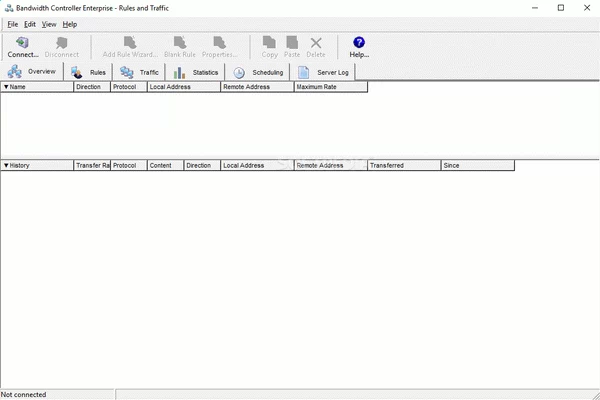Viewport: 600px width, 400px height.
Task: Click the rules Protocol column header
Action: pos(129,87)
